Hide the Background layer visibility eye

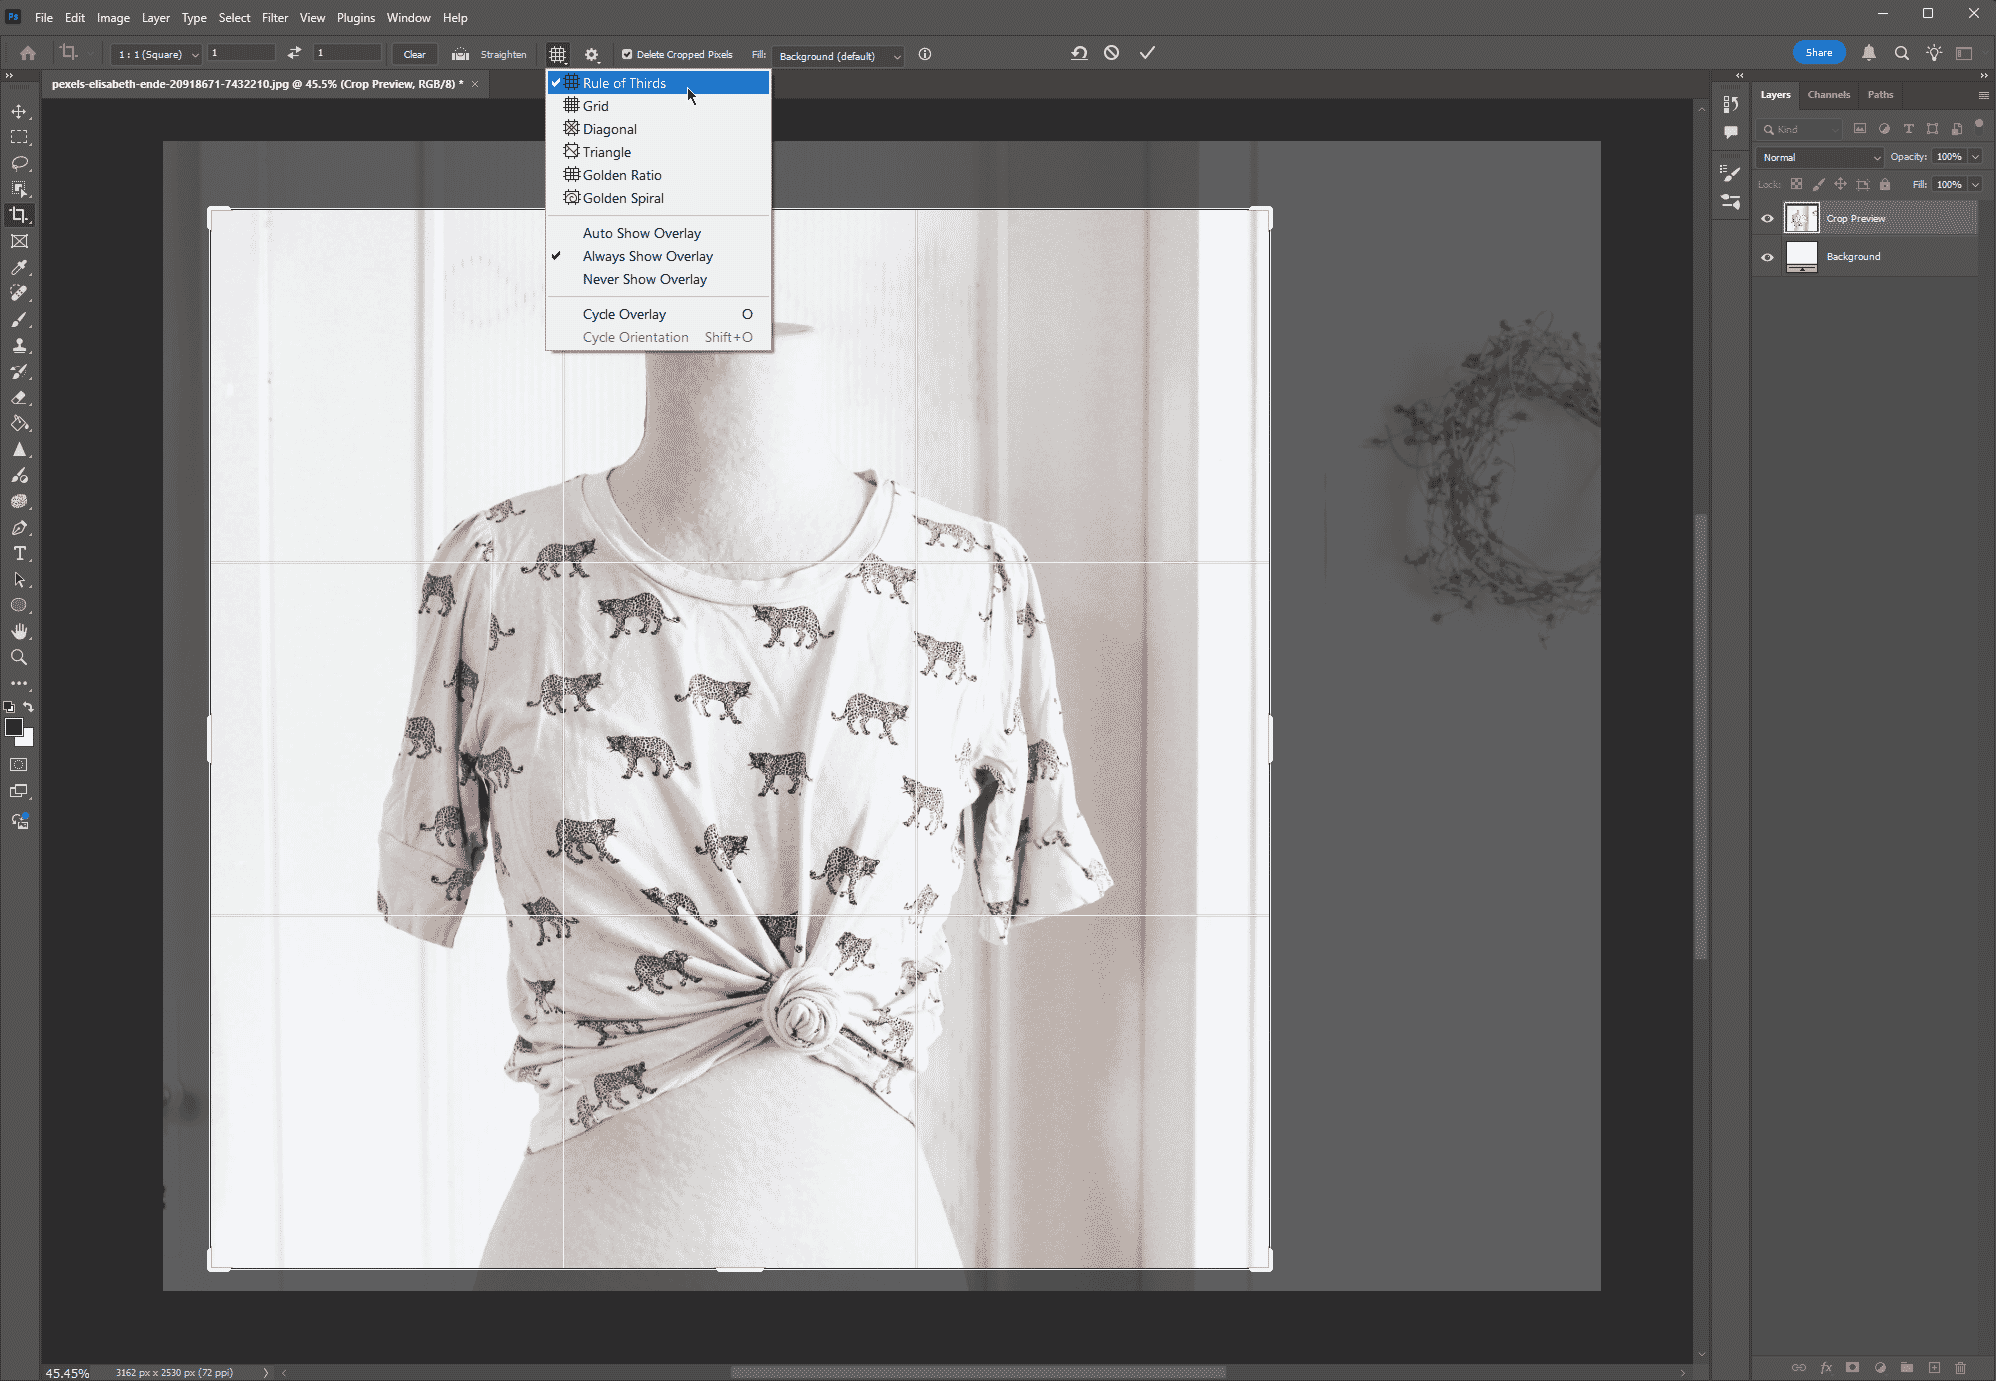(x=1767, y=257)
